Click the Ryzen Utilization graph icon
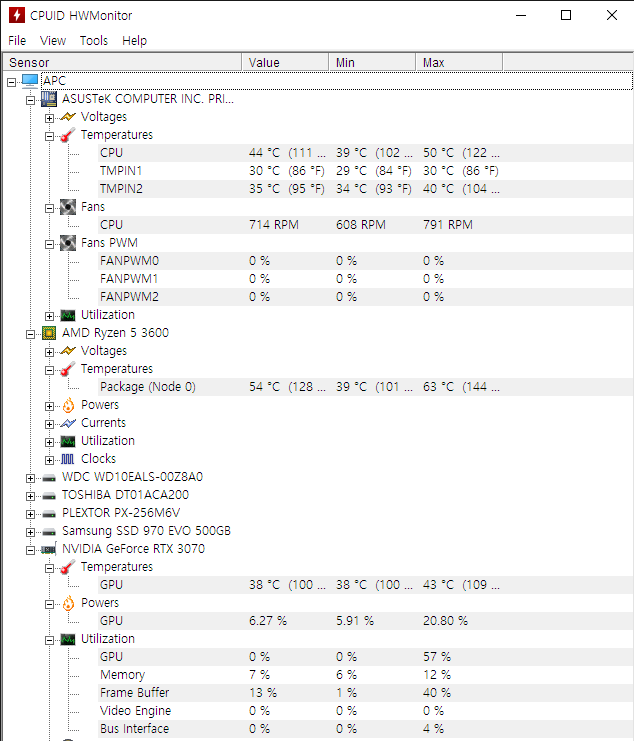634x741 pixels. coord(68,441)
